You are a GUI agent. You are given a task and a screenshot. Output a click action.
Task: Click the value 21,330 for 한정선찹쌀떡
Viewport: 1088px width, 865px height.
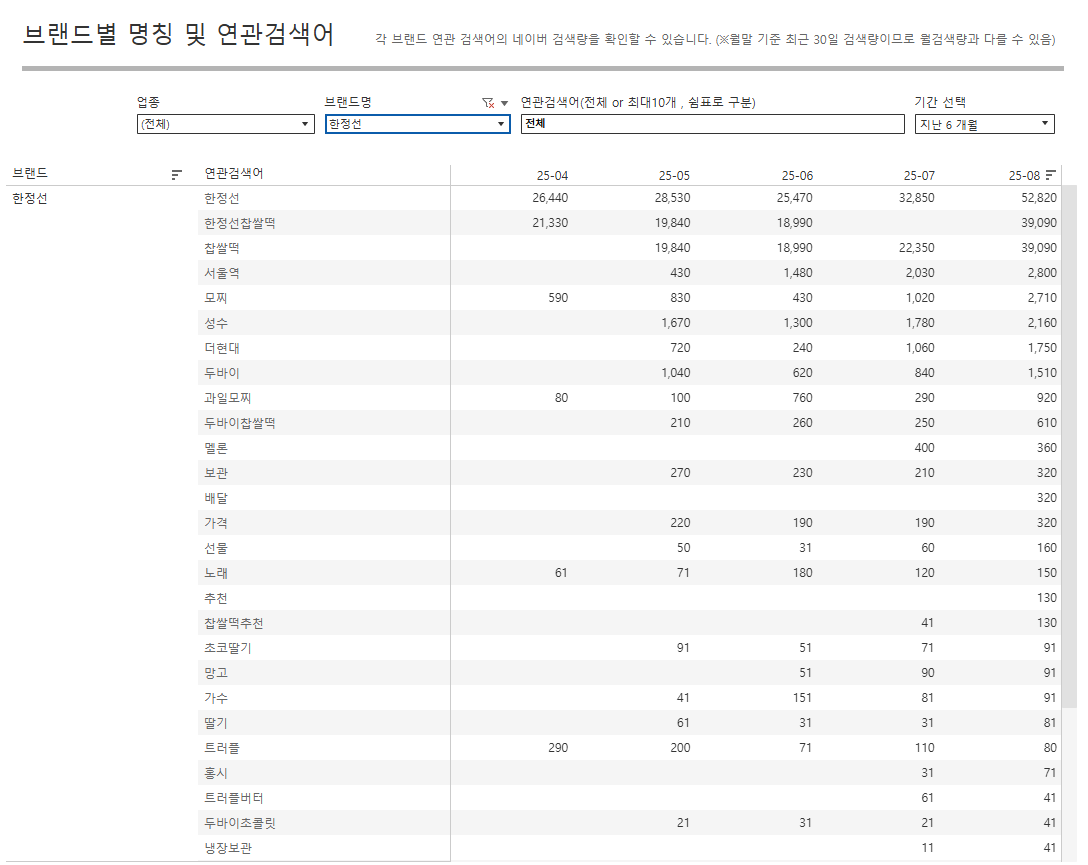[x=550, y=223]
